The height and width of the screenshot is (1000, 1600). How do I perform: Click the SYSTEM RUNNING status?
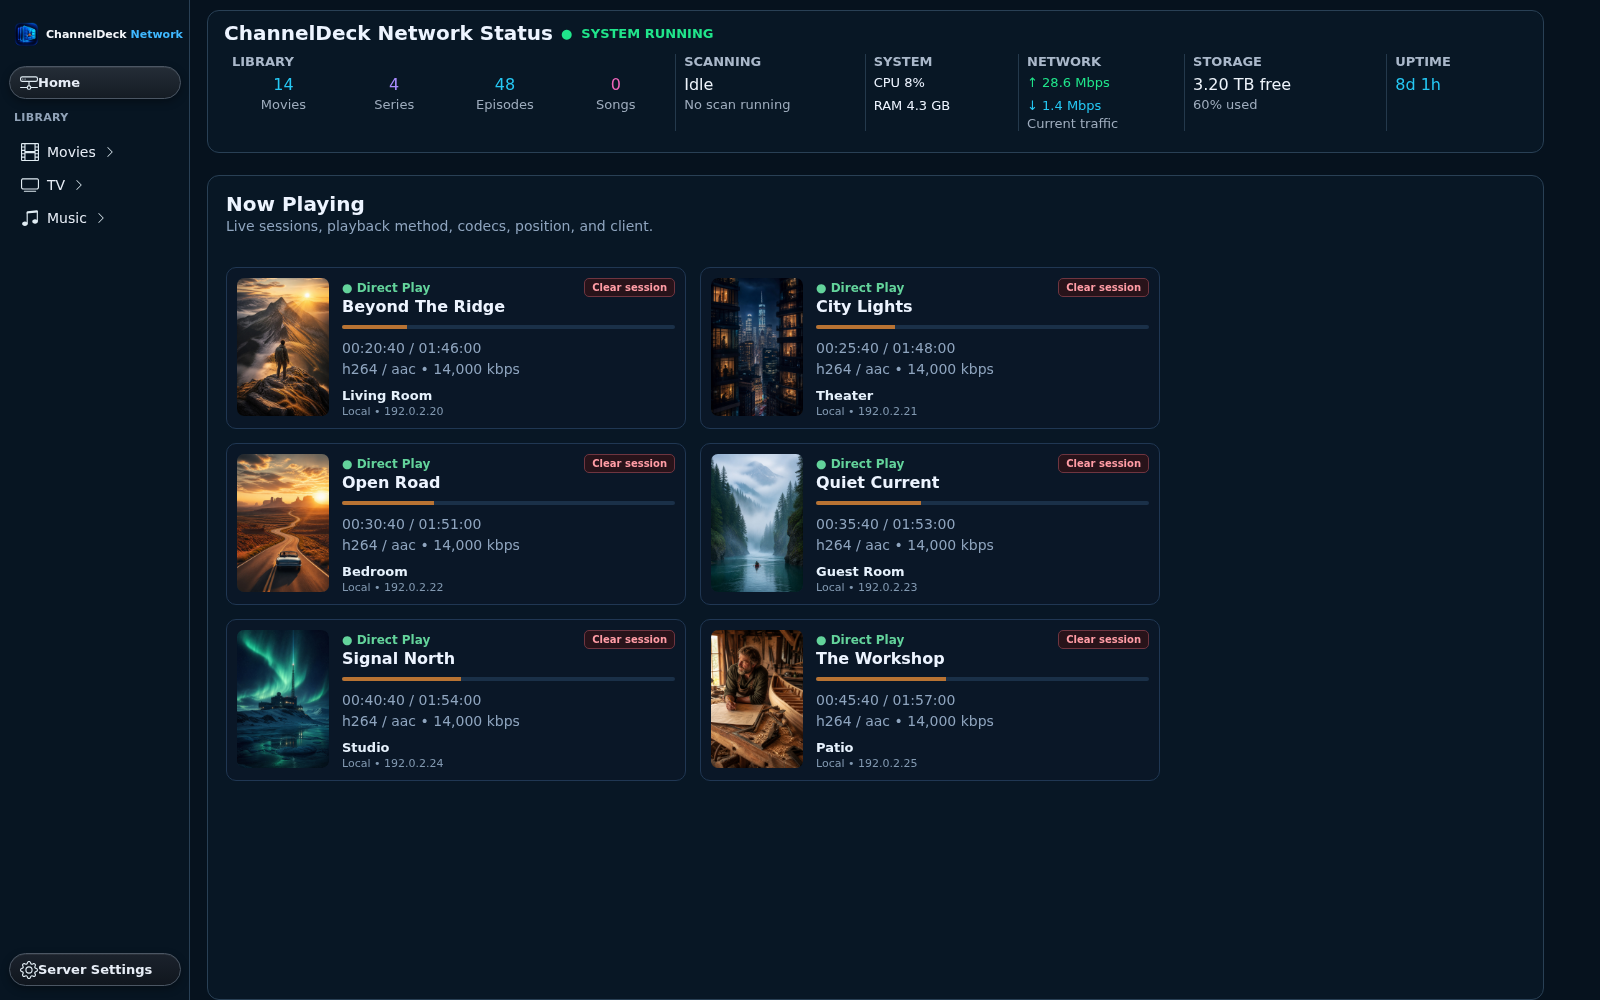pos(647,34)
